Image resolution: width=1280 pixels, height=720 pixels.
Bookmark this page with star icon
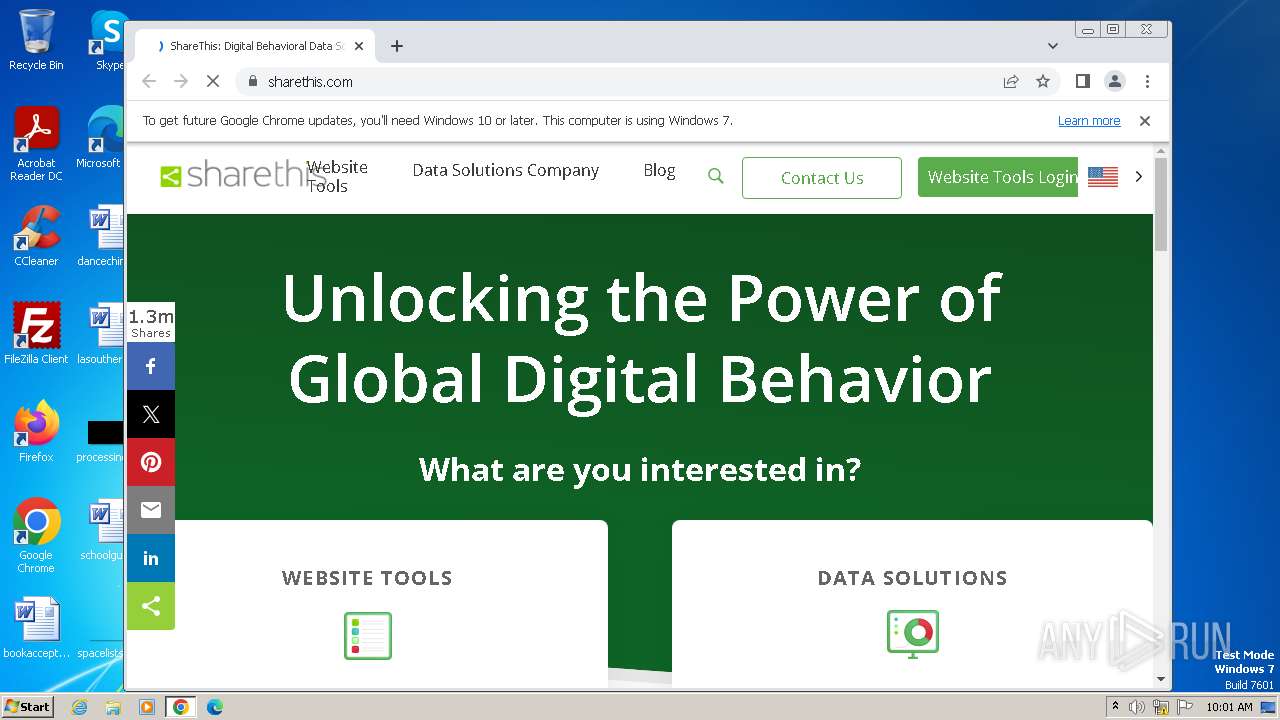click(1043, 82)
